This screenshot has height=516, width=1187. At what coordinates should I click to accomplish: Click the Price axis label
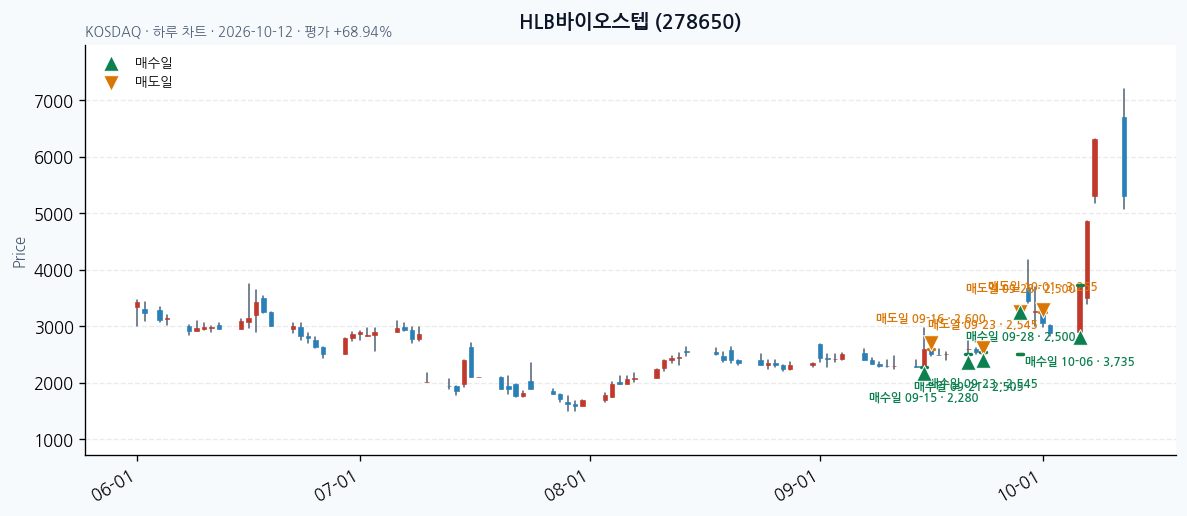coord(19,252)
